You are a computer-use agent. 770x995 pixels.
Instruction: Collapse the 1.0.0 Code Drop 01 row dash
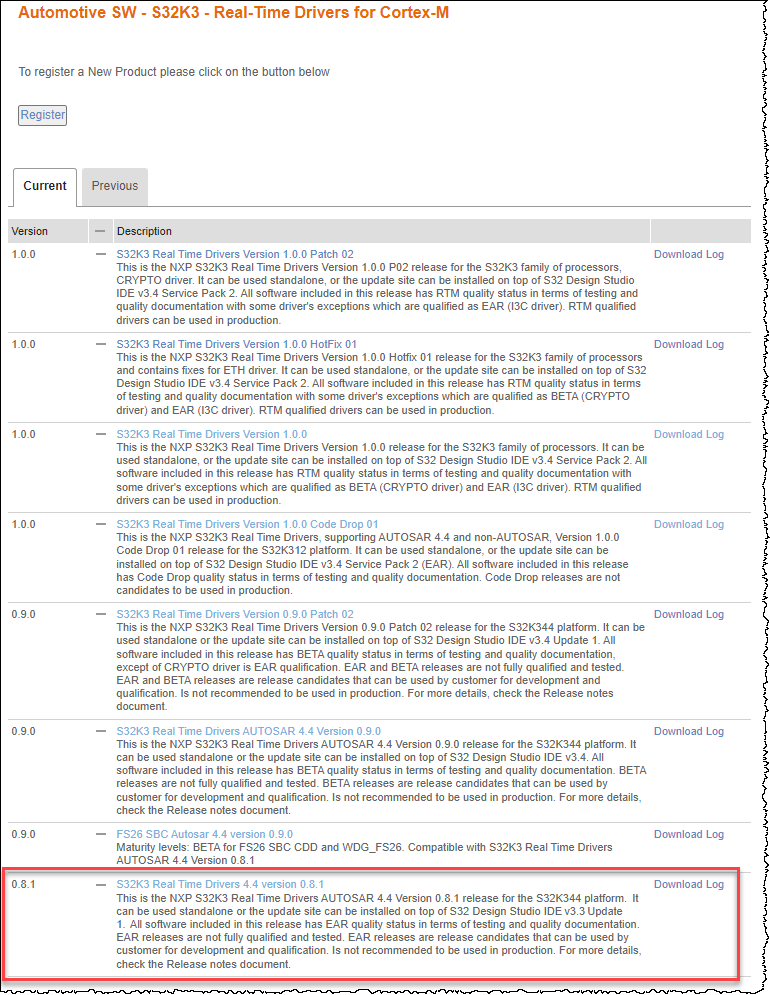pyautogui.click(x=100, y=524)
